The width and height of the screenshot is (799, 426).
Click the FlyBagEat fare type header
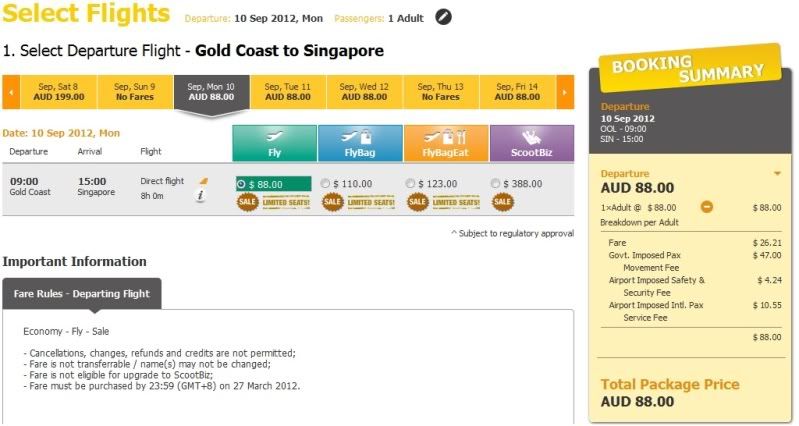tap(445, 143)
